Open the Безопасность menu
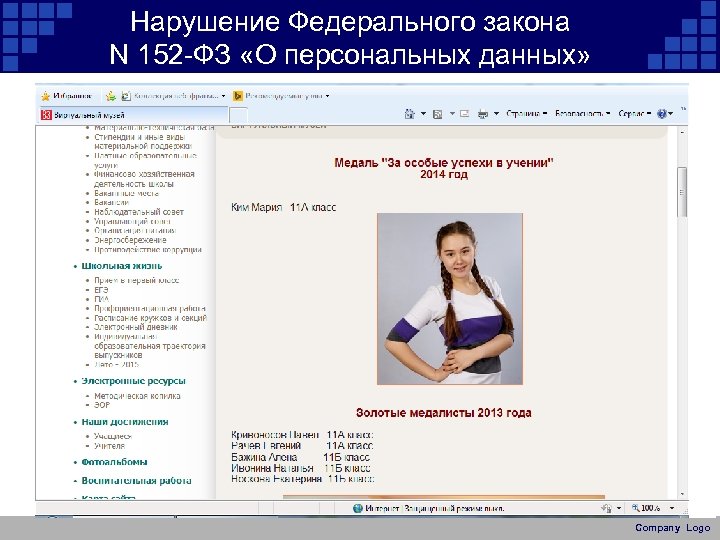Viewport: 720px width, 540px height. 582,113
